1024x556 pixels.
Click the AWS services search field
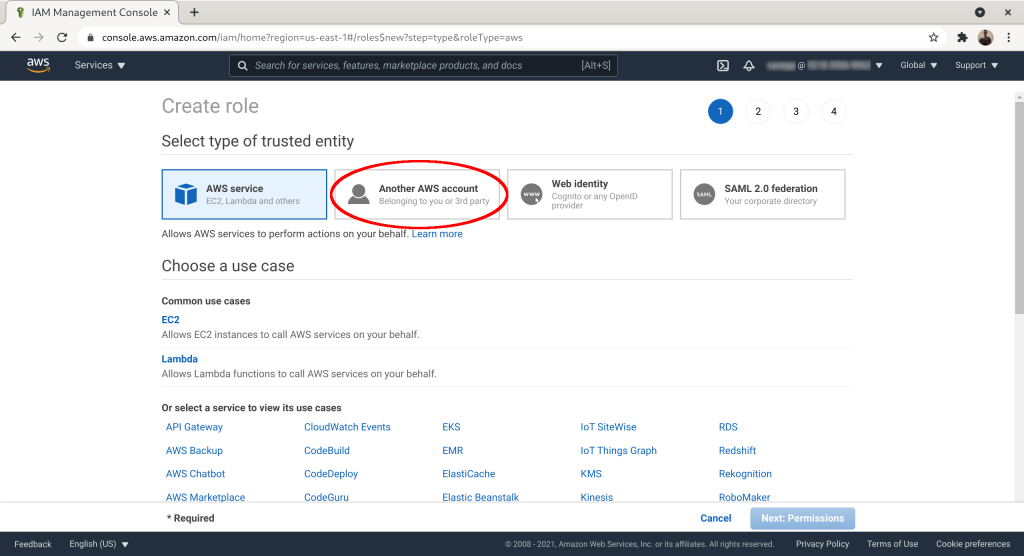pos(423,65)
